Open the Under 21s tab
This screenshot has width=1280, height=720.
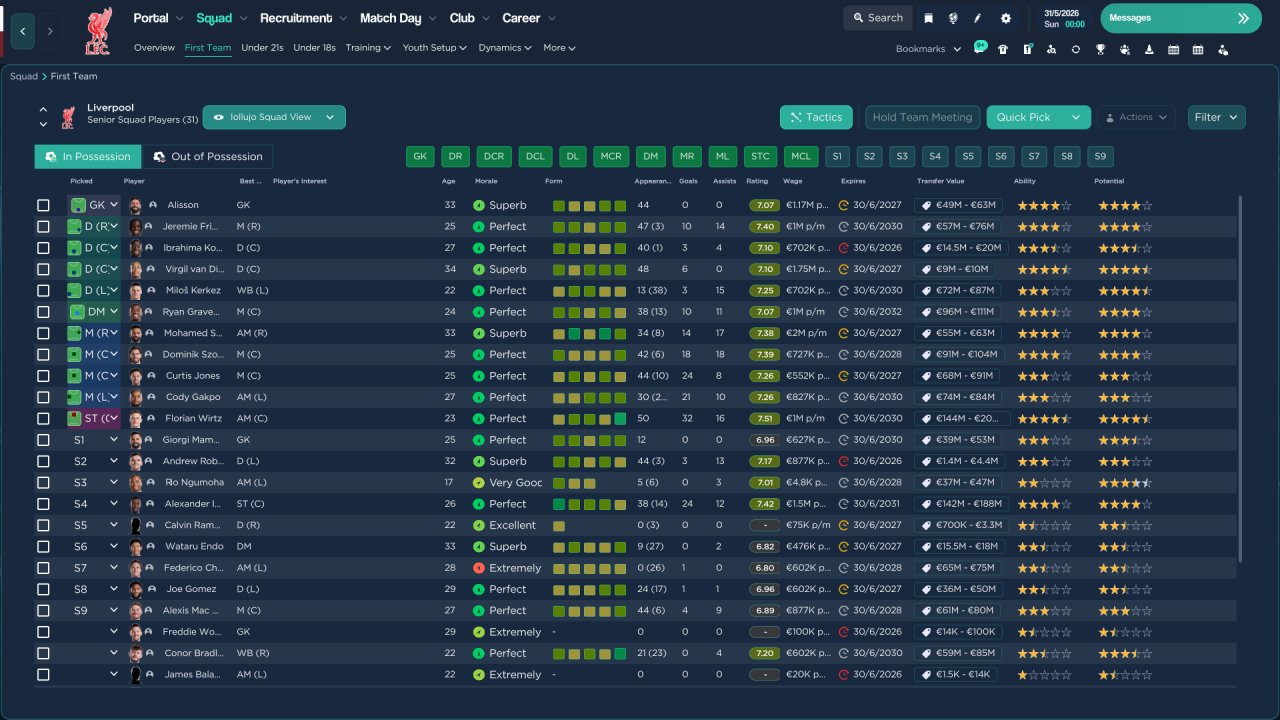262,48
